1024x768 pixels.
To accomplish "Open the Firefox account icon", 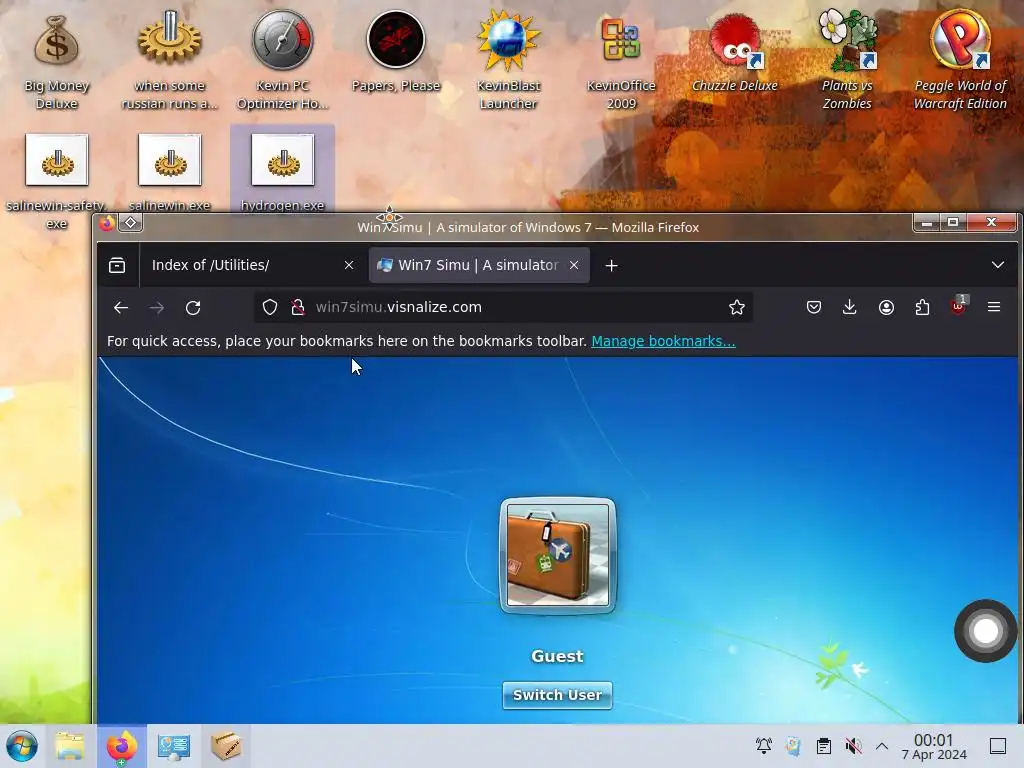I will click(x=886, y=308).
